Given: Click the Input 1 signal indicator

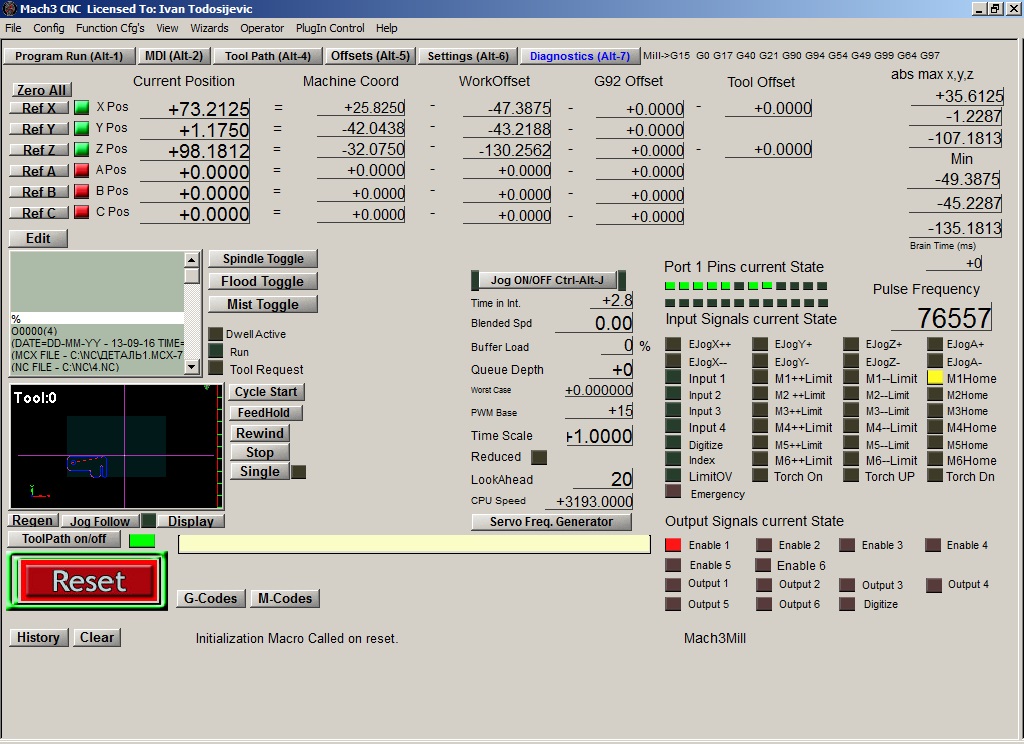Looking at the screenshot, I should click(673, 377).
